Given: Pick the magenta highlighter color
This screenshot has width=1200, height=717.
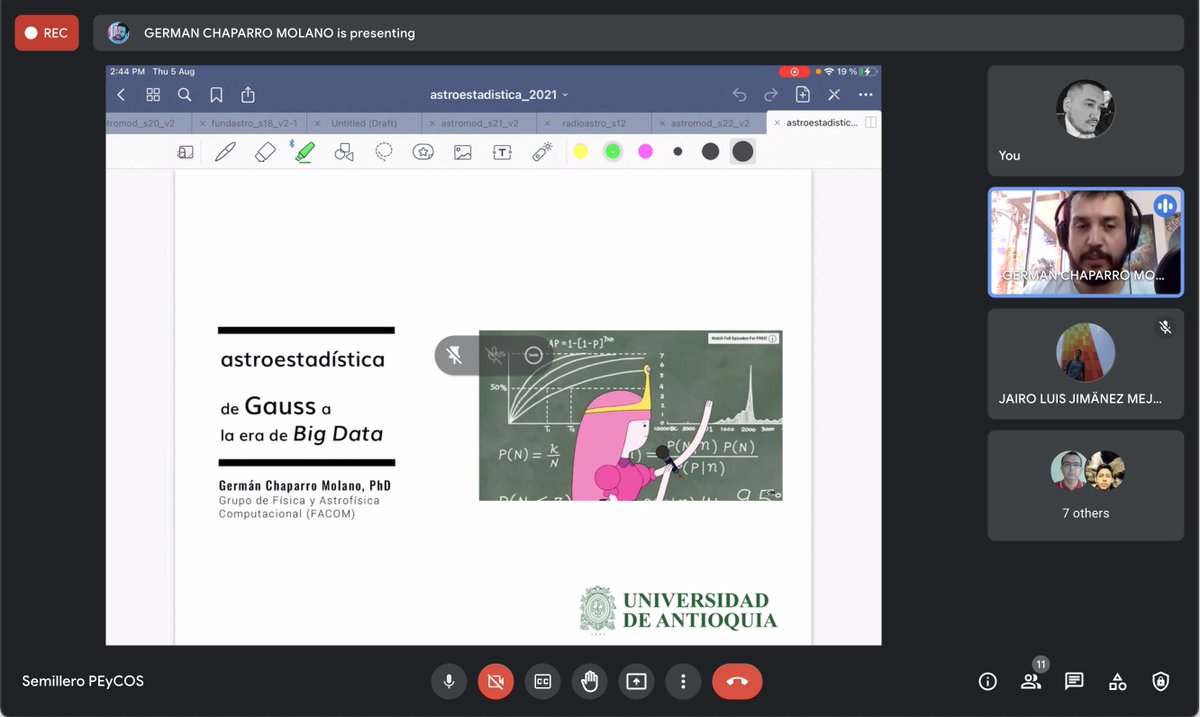Looking at the screenshot, I should pos(646,151).
